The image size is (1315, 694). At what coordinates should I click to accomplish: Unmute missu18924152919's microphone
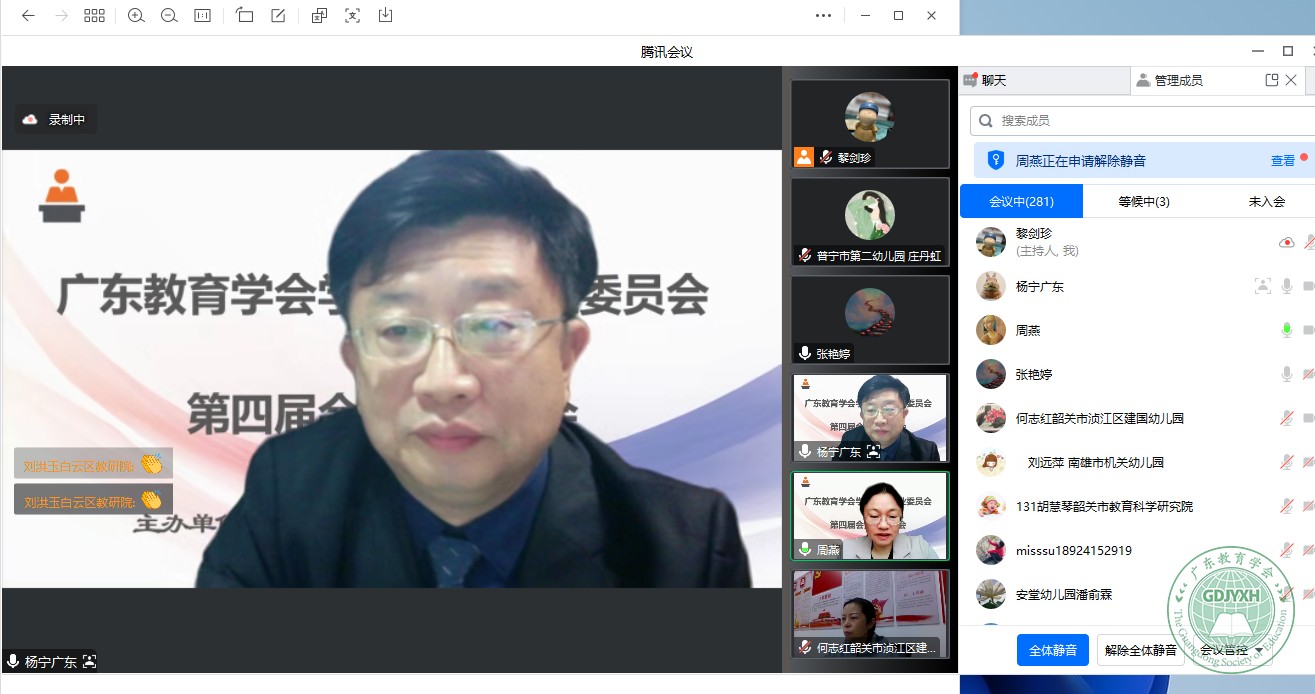[x=1287, y=550]
